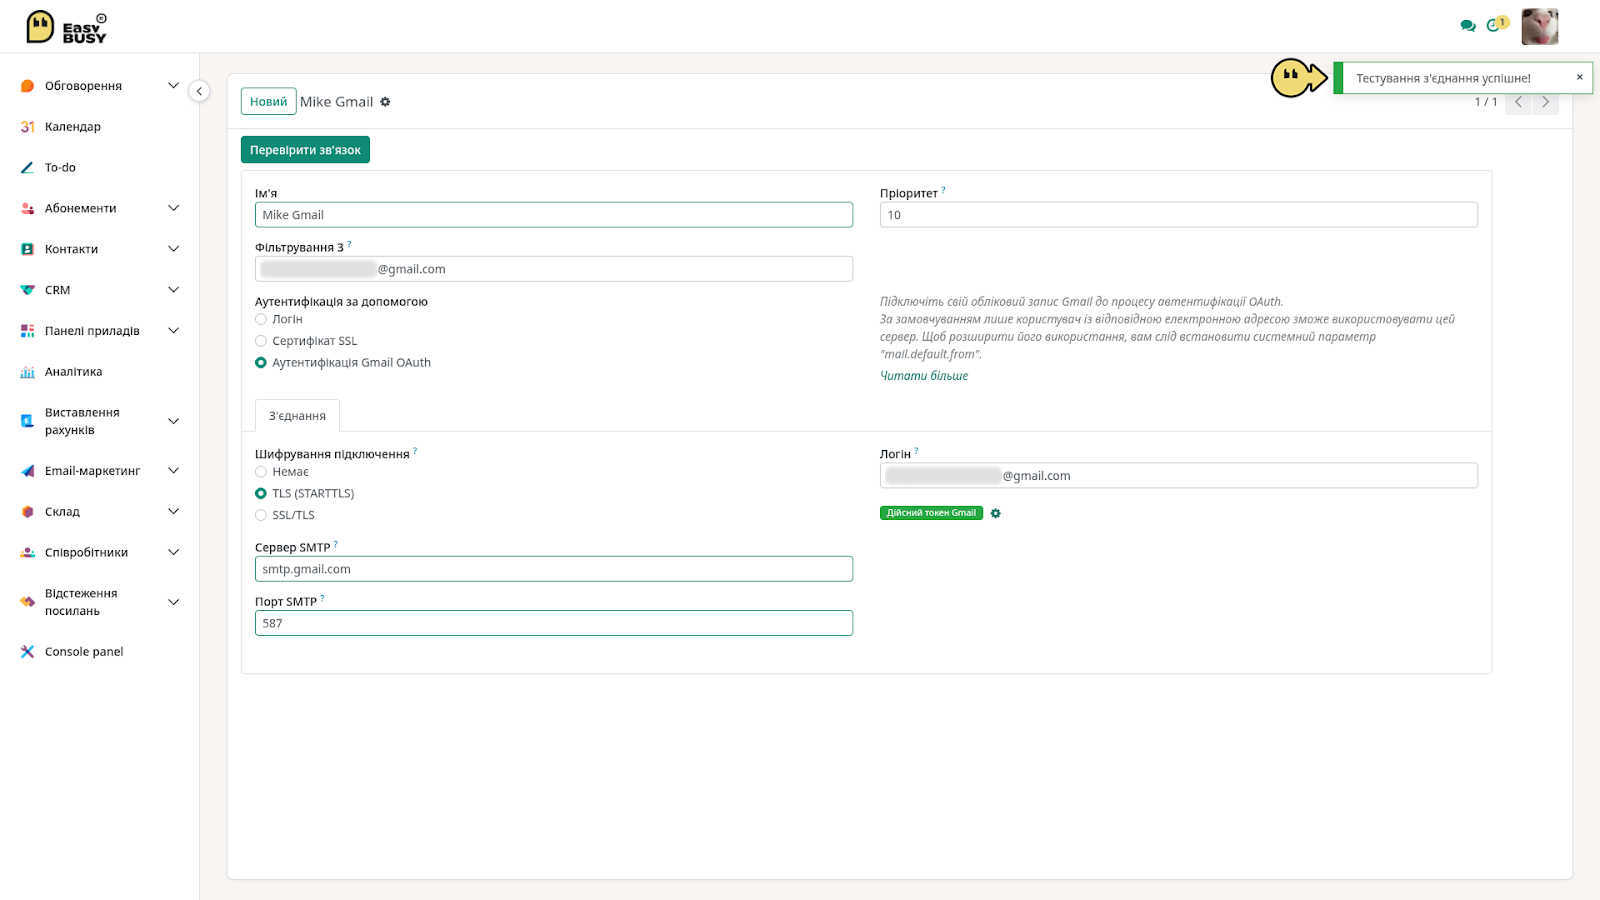Click the Панелі приладів icon
This screenshot has width=1600, height=900.
(x=28, y=331)
